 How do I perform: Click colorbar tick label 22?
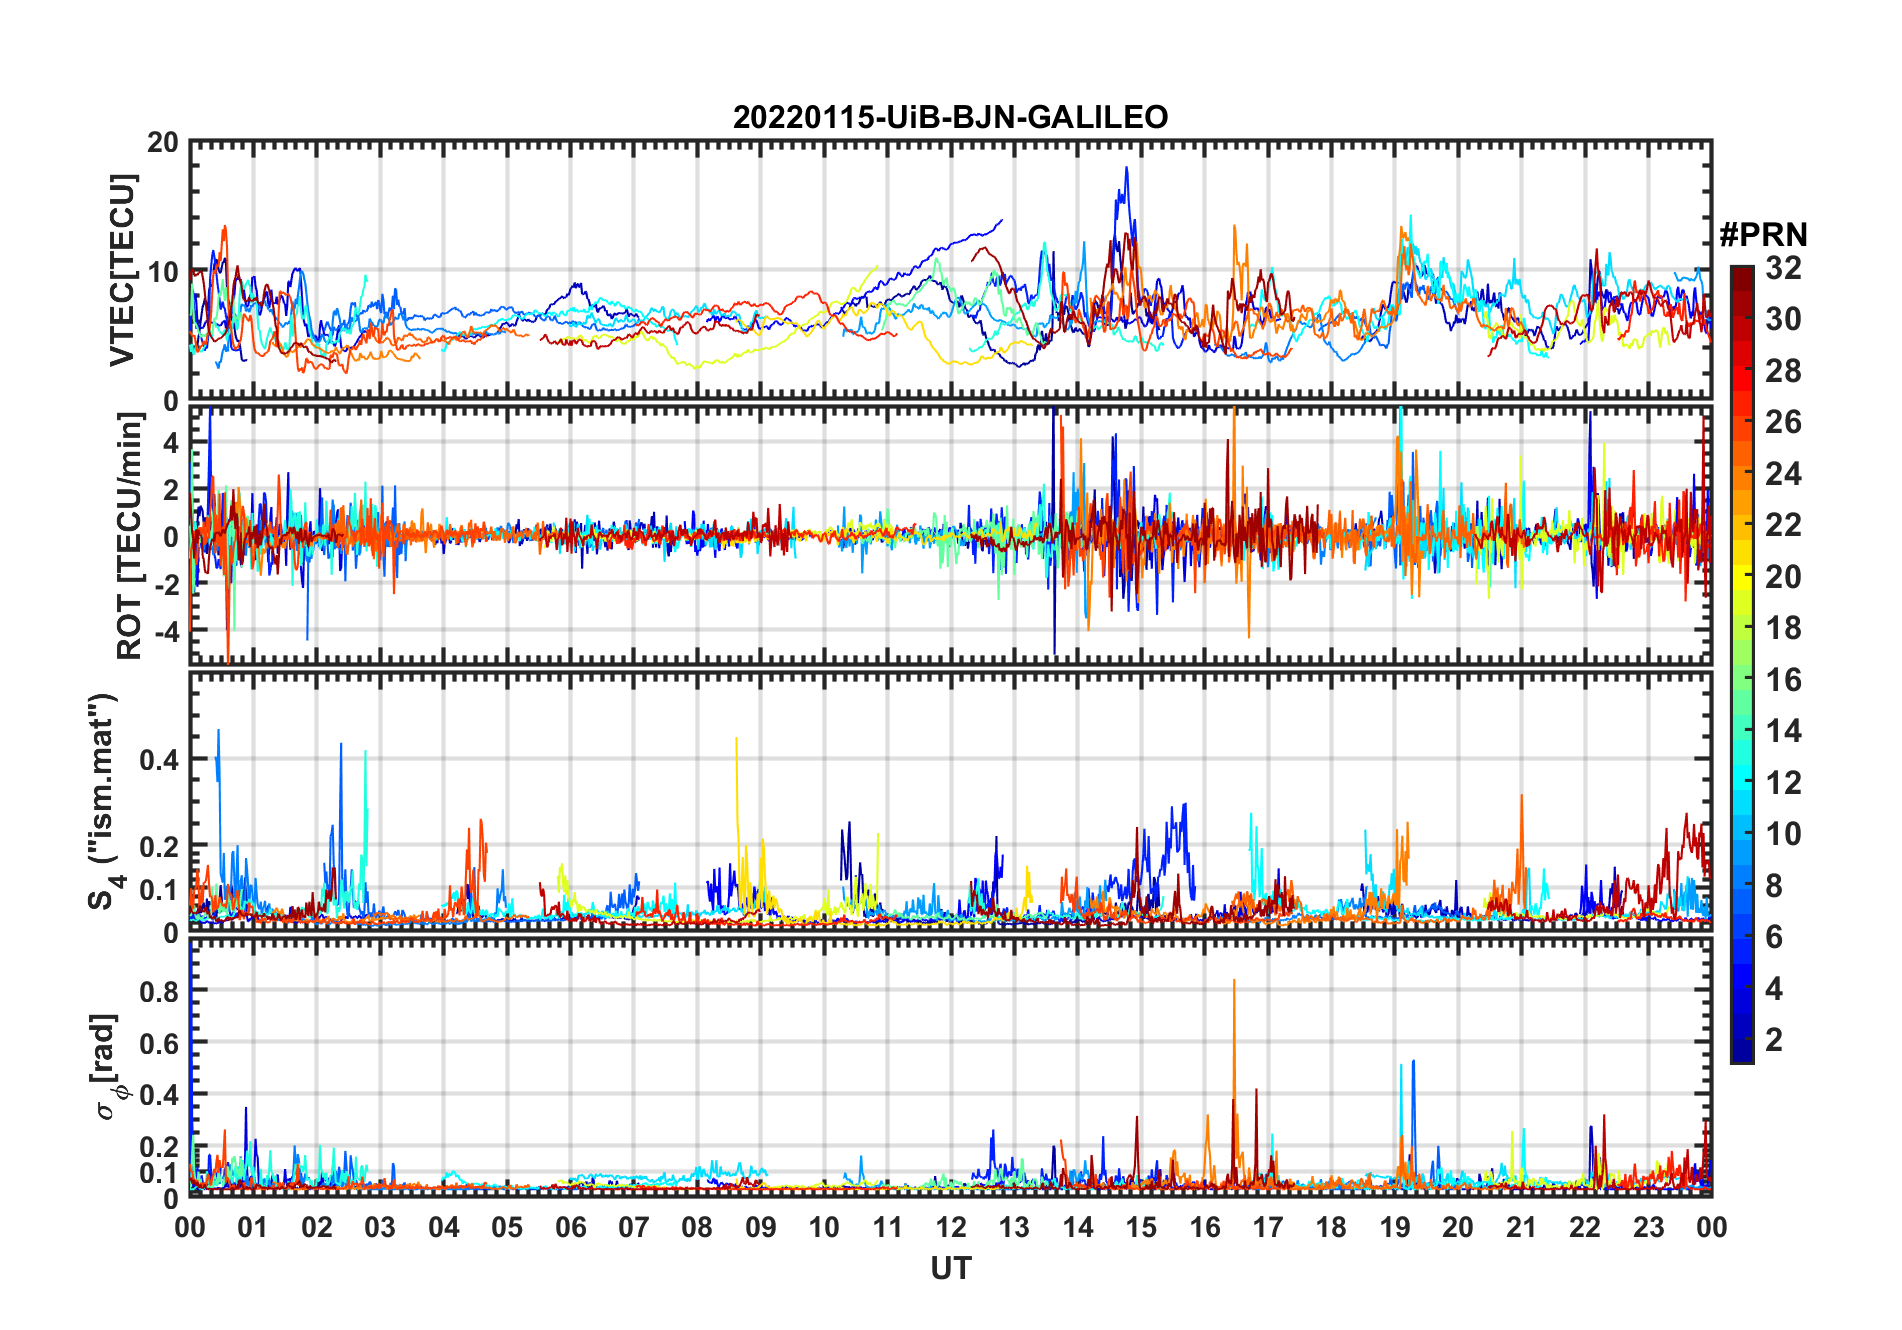(1783, 524)
